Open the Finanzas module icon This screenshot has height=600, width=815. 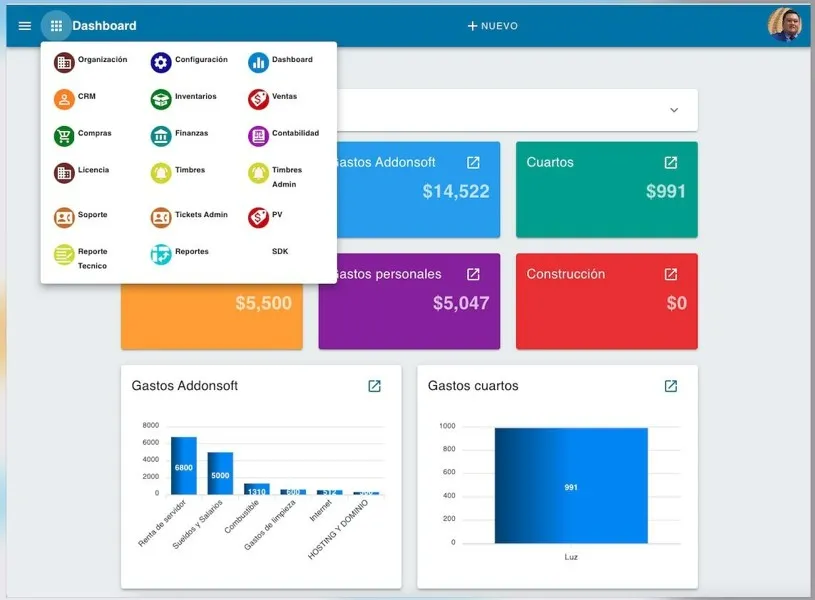pyautogui.click(x=158, y=134)
